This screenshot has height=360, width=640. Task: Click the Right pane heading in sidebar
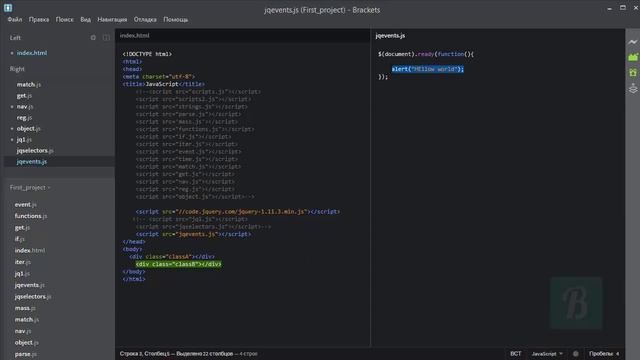[17, 69]
